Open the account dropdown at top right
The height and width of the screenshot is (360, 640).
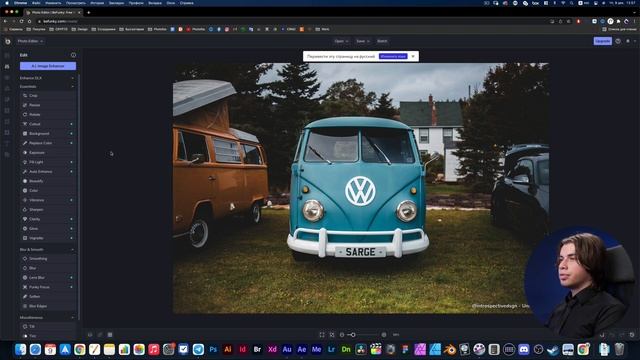click(630, 41)
